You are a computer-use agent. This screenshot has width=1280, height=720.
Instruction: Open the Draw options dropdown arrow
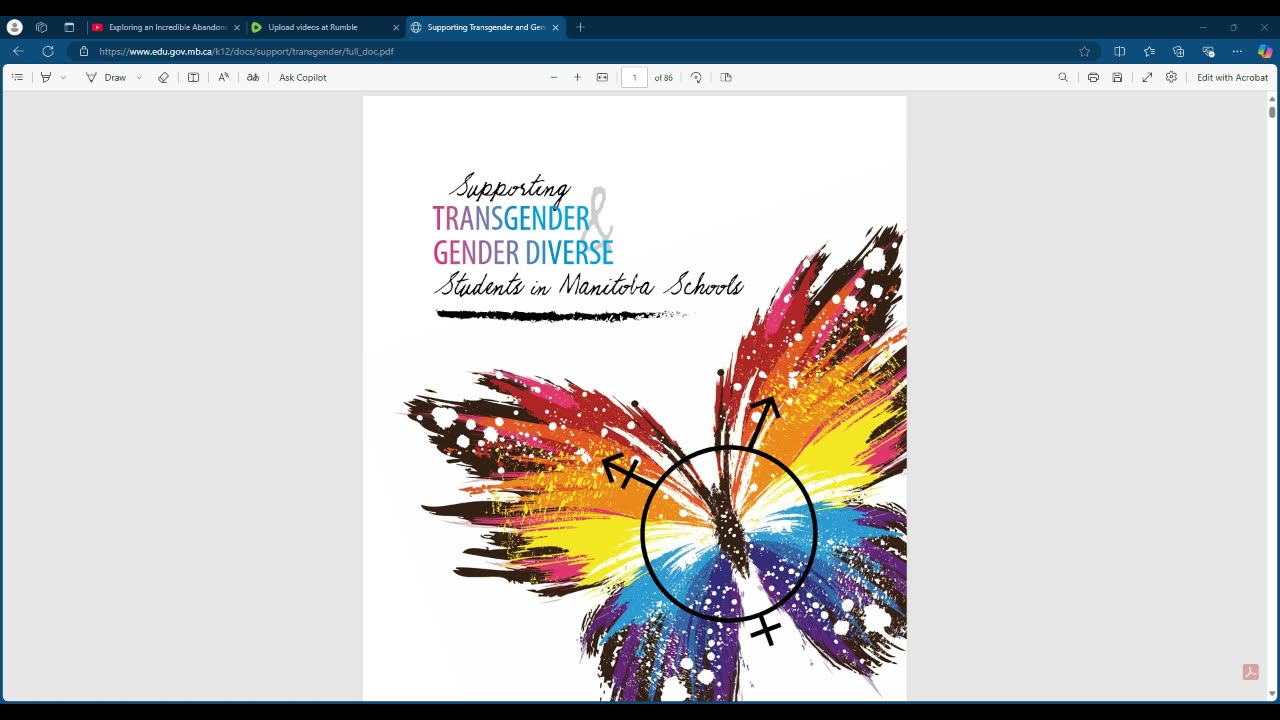(x=139, y=77)
